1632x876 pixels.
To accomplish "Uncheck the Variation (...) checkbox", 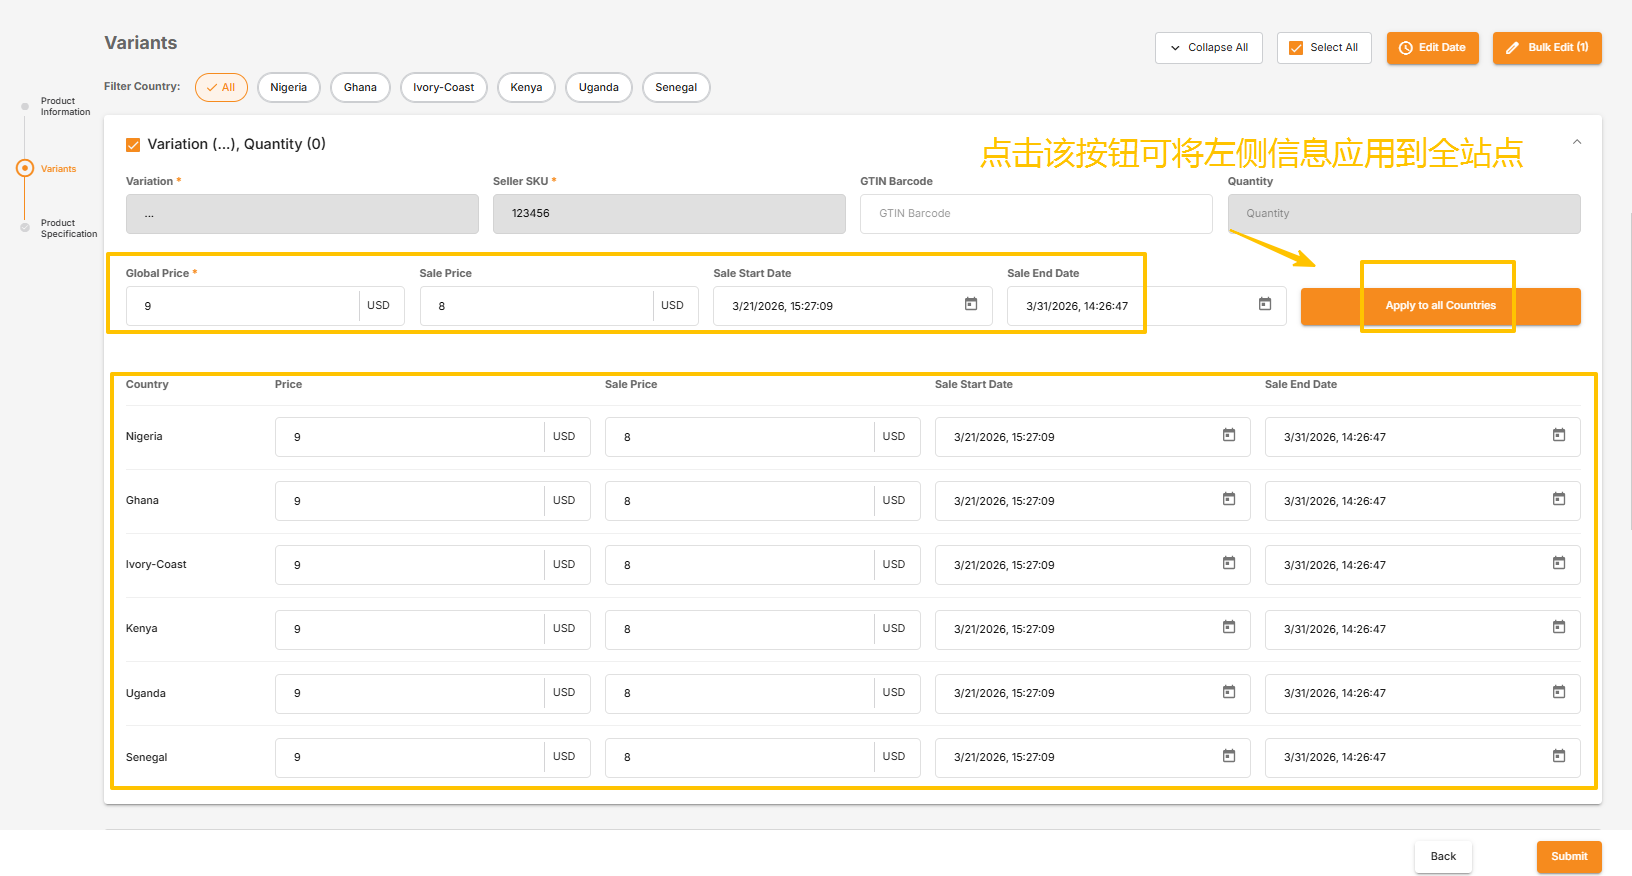I will (133, 145).
